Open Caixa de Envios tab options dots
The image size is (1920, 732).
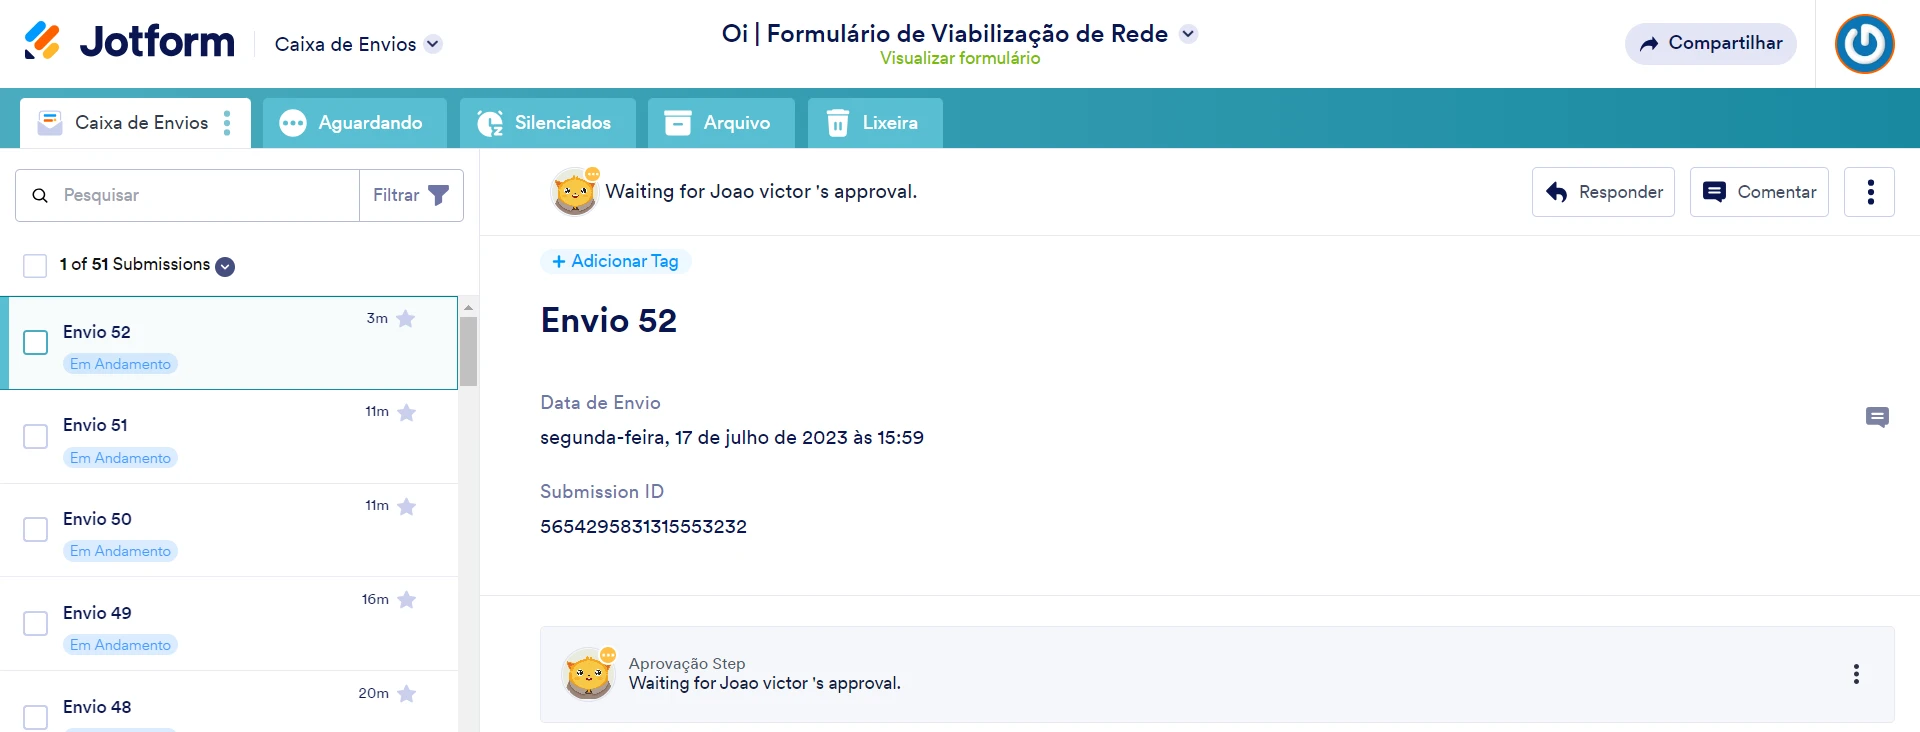(x=227, y=123)
